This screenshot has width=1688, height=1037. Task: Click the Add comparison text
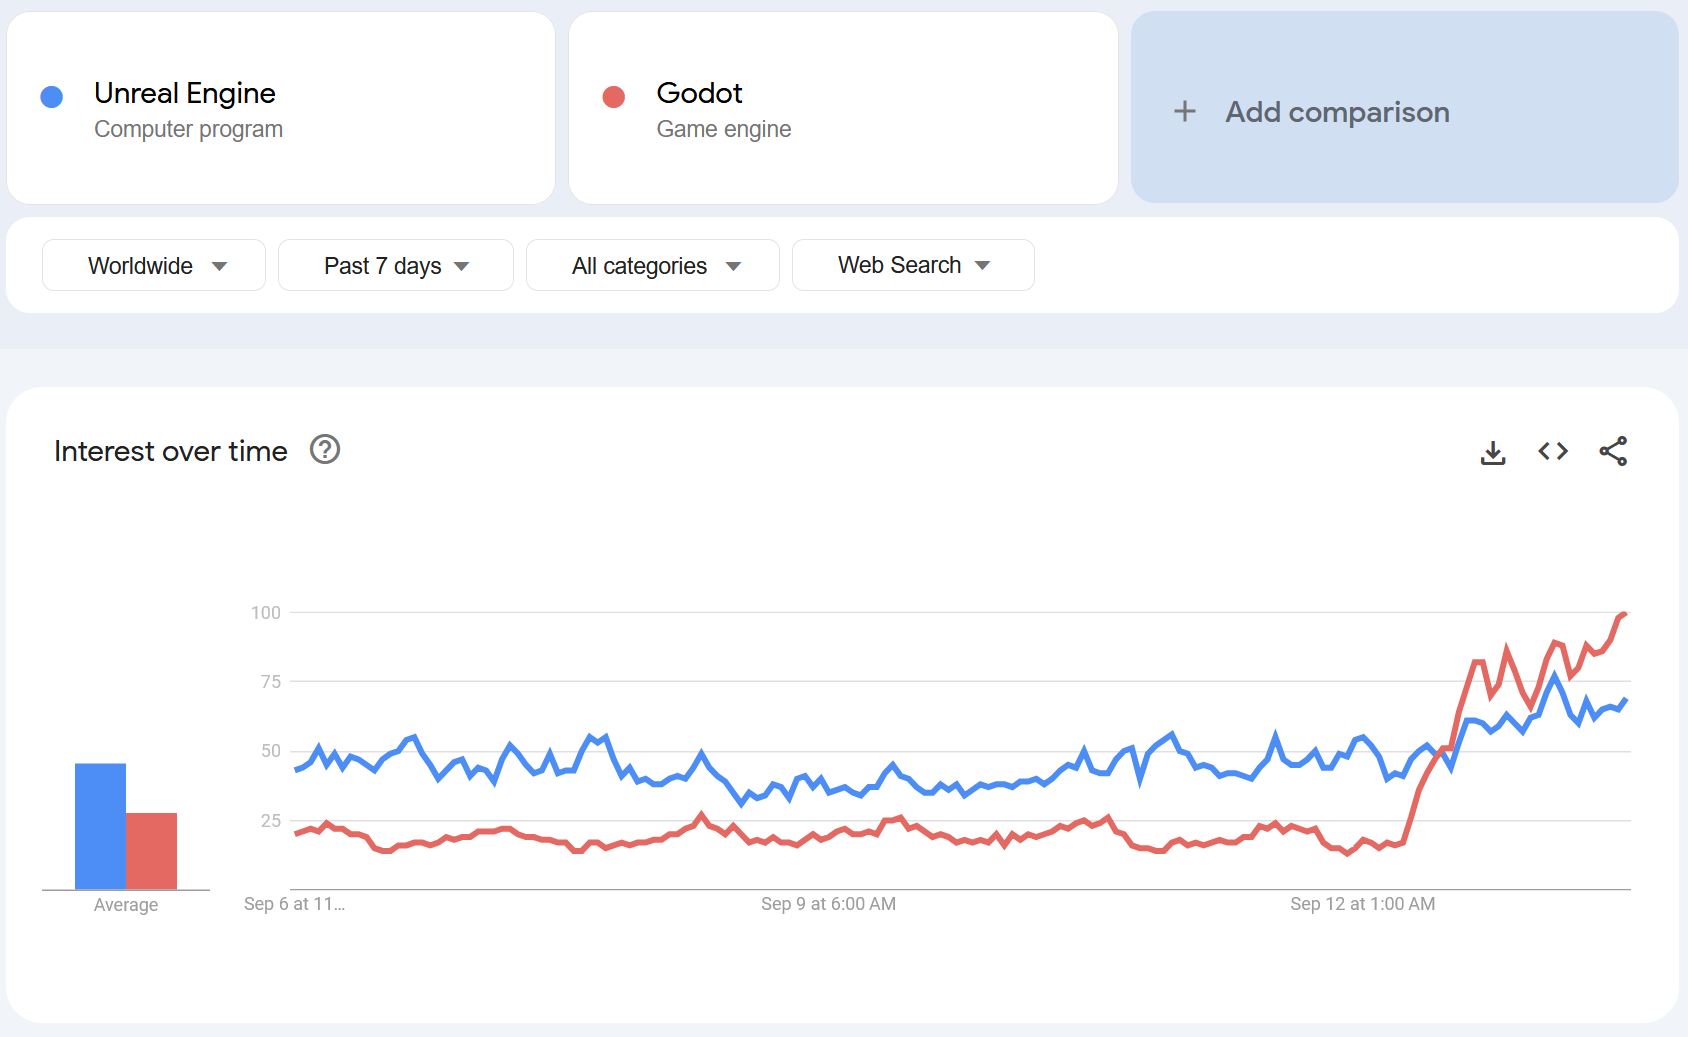click(1337, 112)
